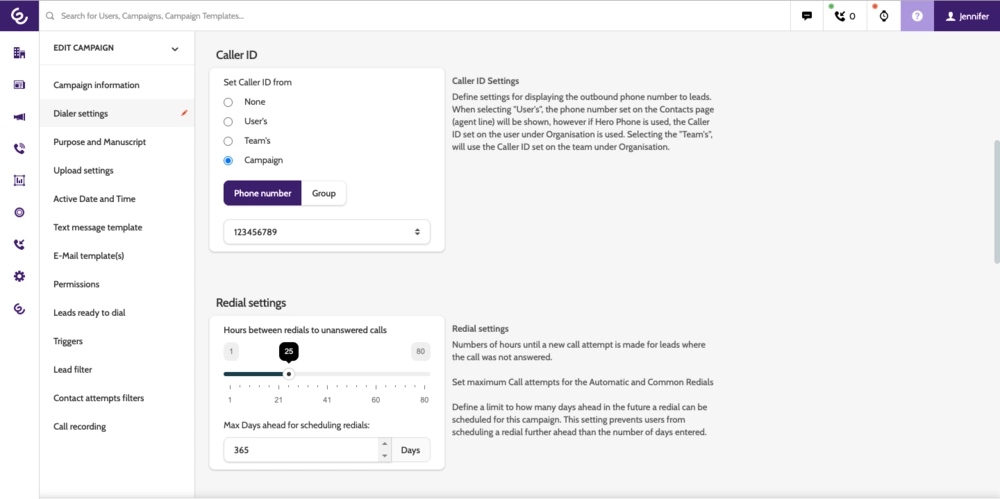Open the help question mark icon
Screen dimensions: 1000x499
917,16
